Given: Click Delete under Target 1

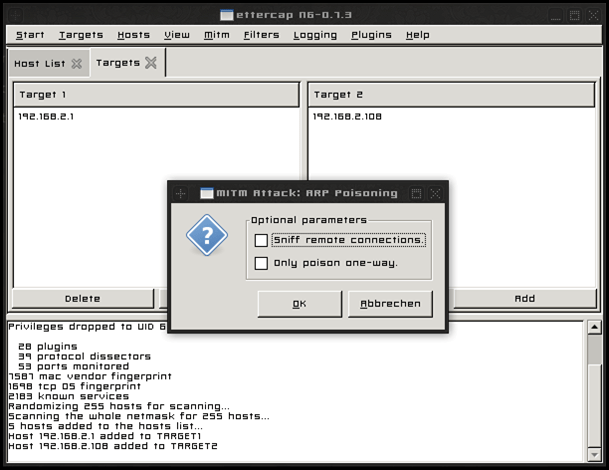Looking at the screenshot, I should 83,299.
